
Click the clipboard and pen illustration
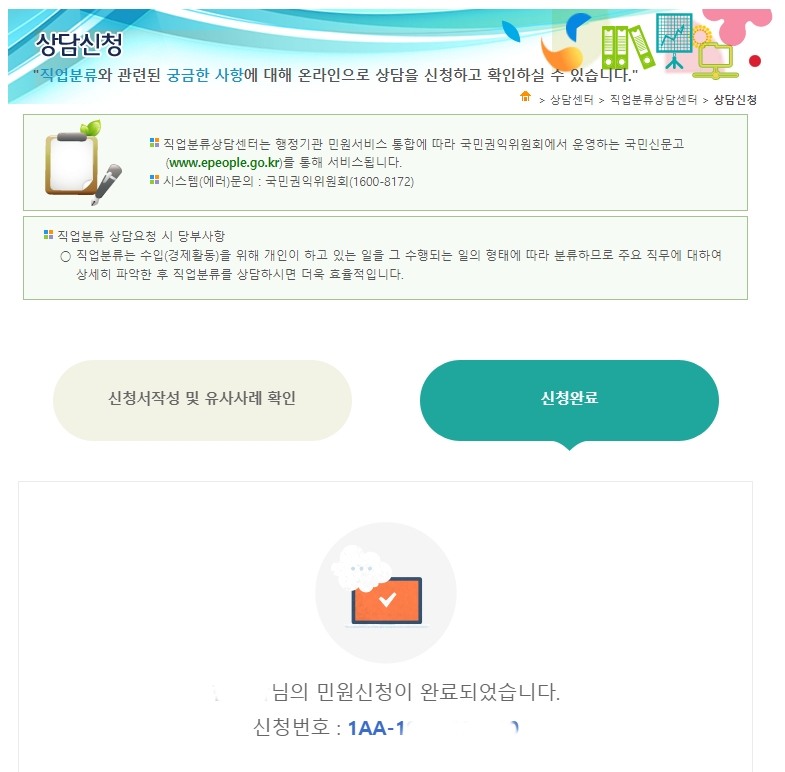tap(83, 163)
